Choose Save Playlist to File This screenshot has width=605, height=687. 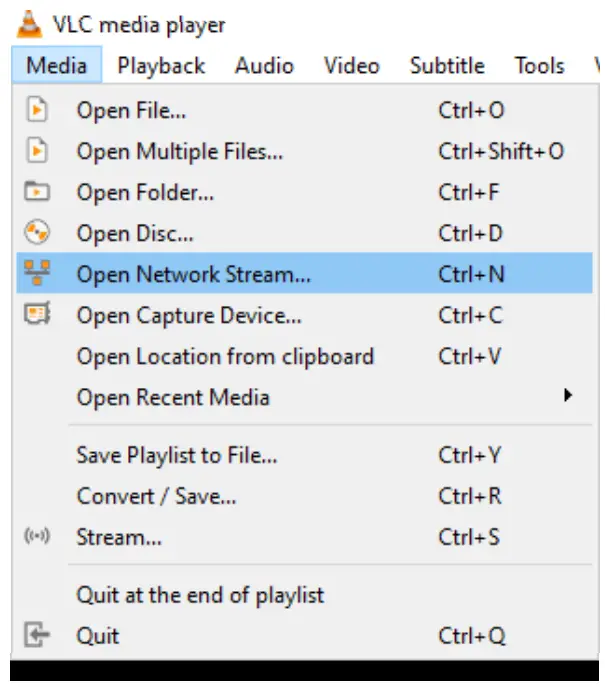click(177, 455)
